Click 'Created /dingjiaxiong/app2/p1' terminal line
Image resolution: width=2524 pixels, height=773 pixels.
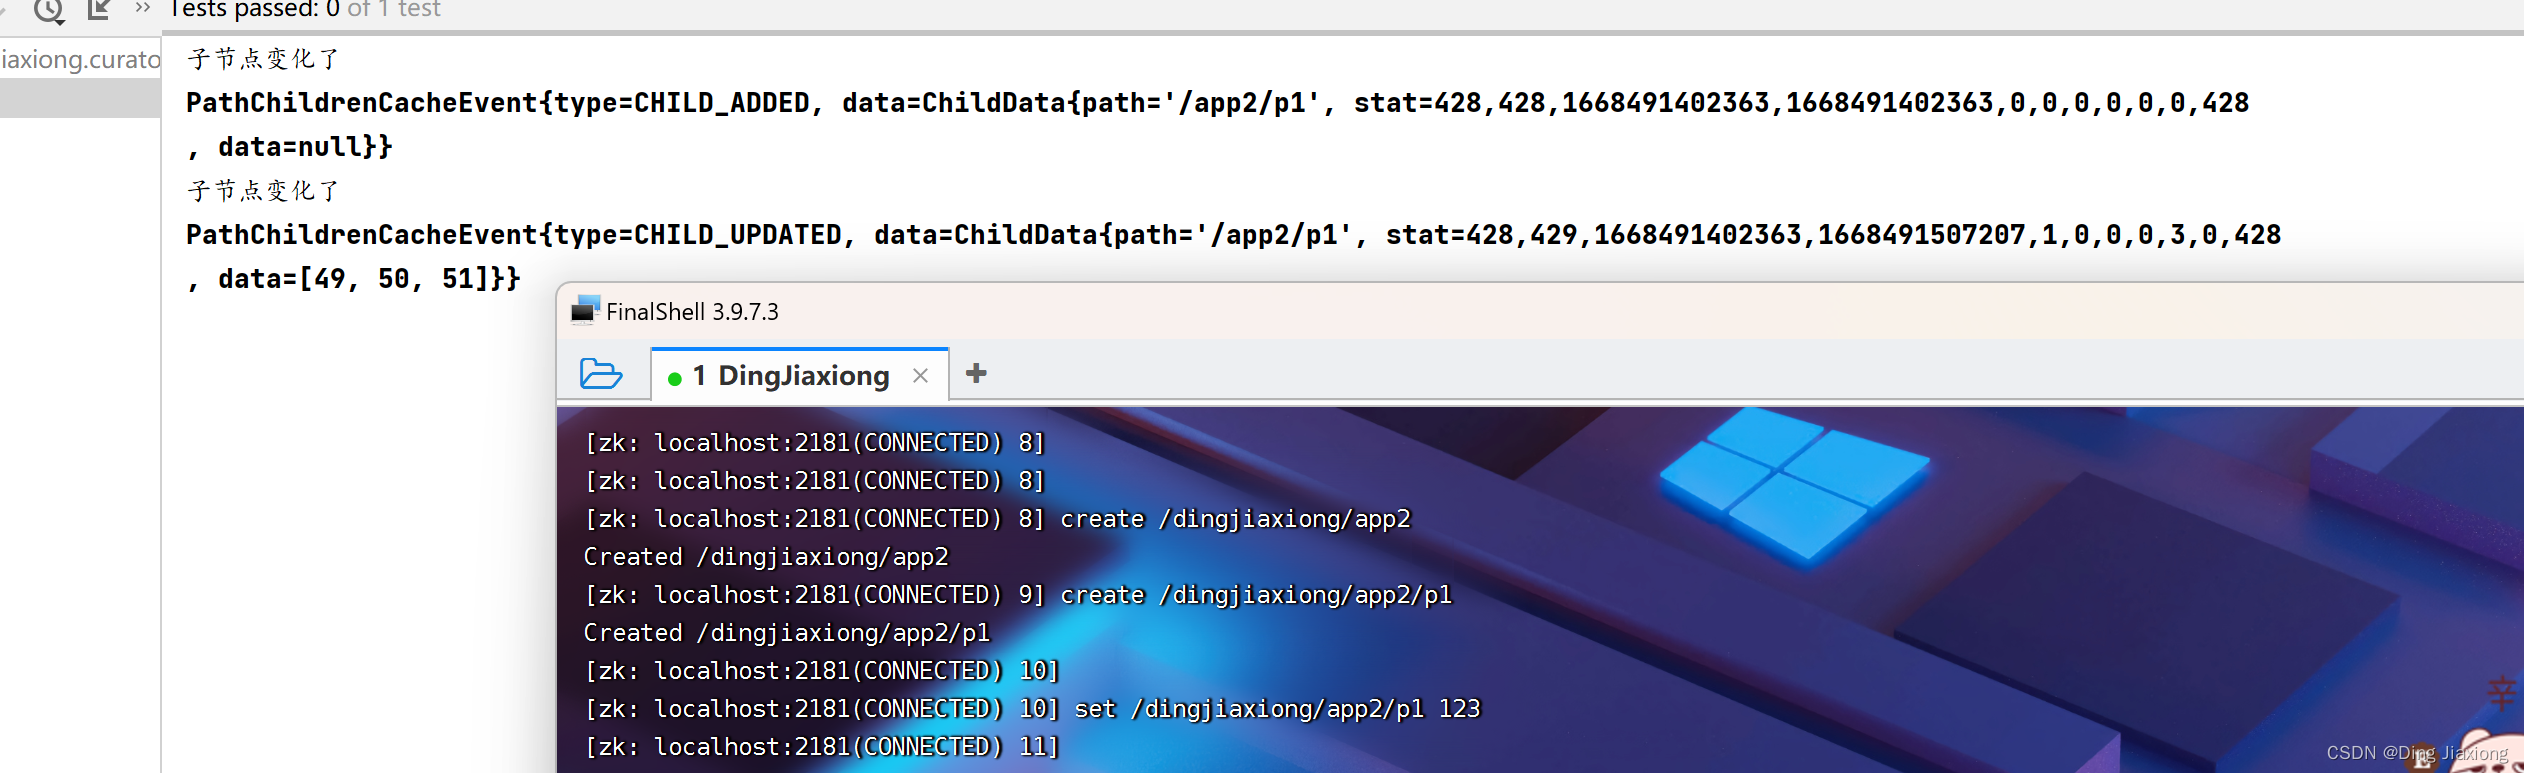[x=787, y=633]
